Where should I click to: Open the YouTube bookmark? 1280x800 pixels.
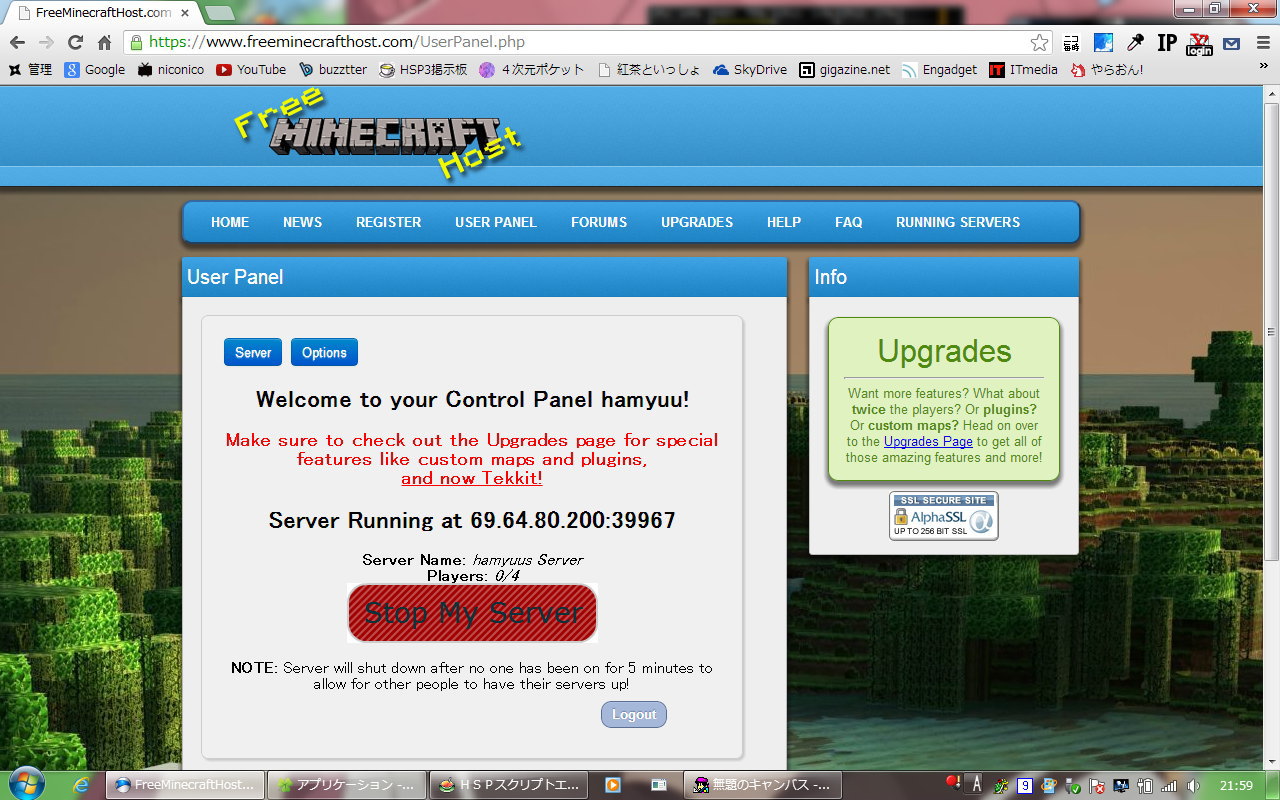251,70
